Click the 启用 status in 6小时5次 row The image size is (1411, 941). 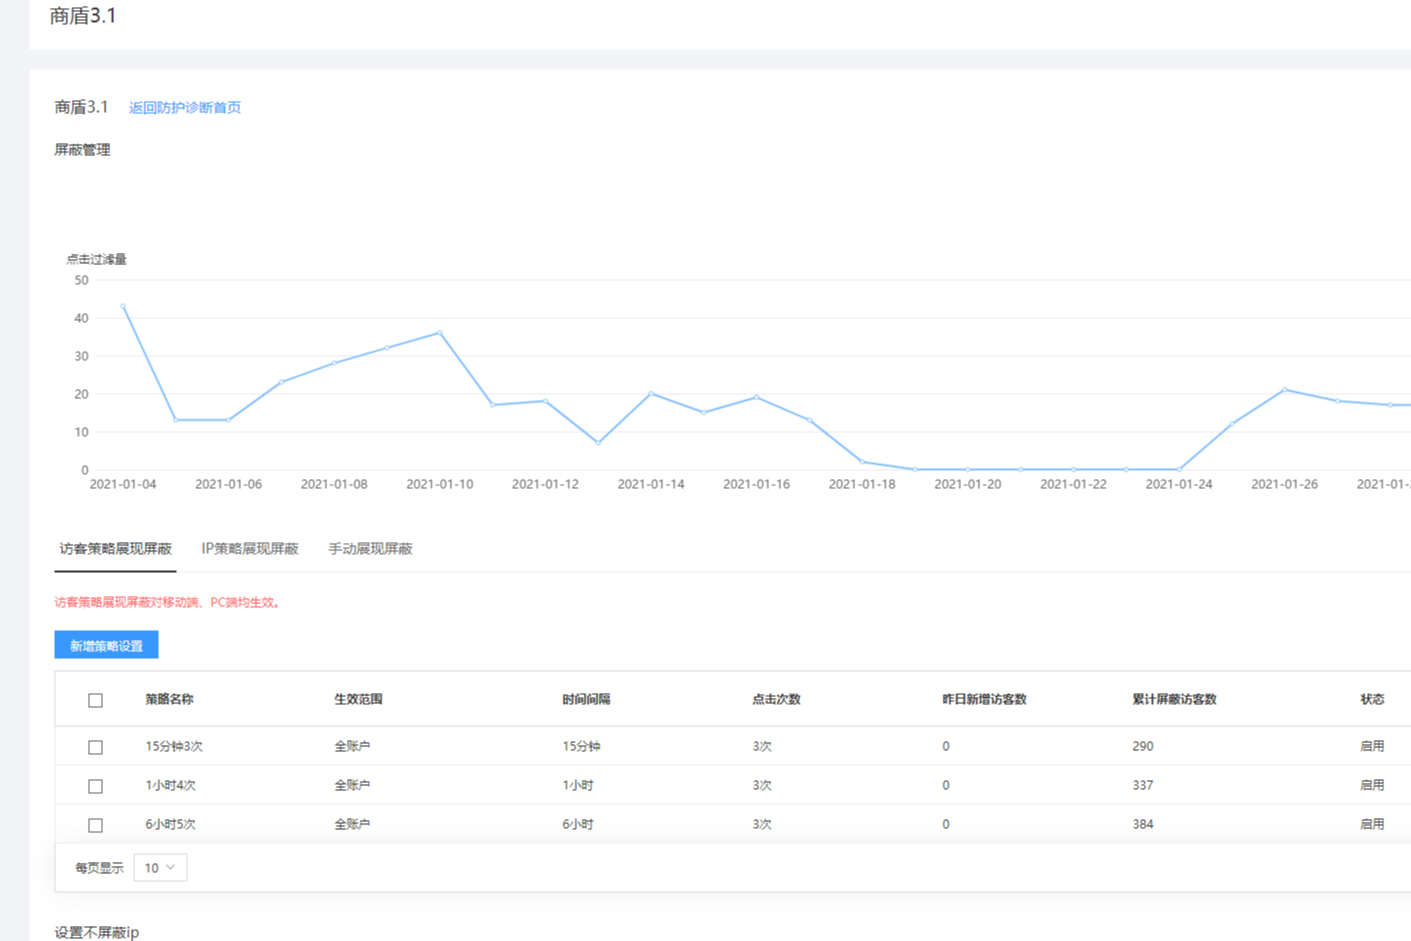point(1372,824)
